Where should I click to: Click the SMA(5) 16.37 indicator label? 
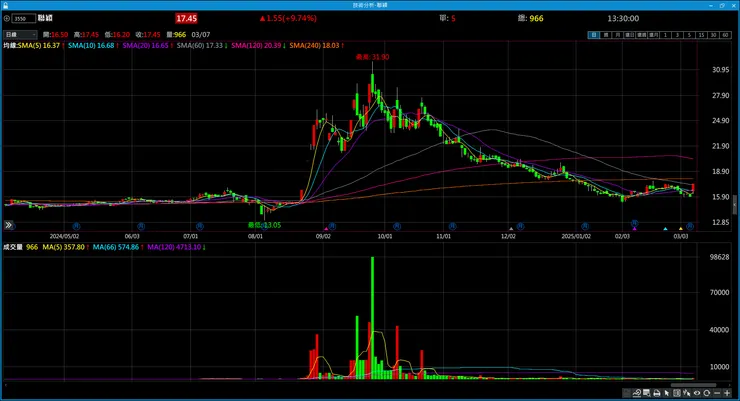click(39, 45)
